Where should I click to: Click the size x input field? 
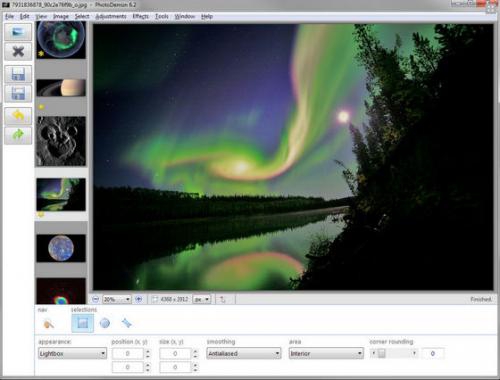175,353
